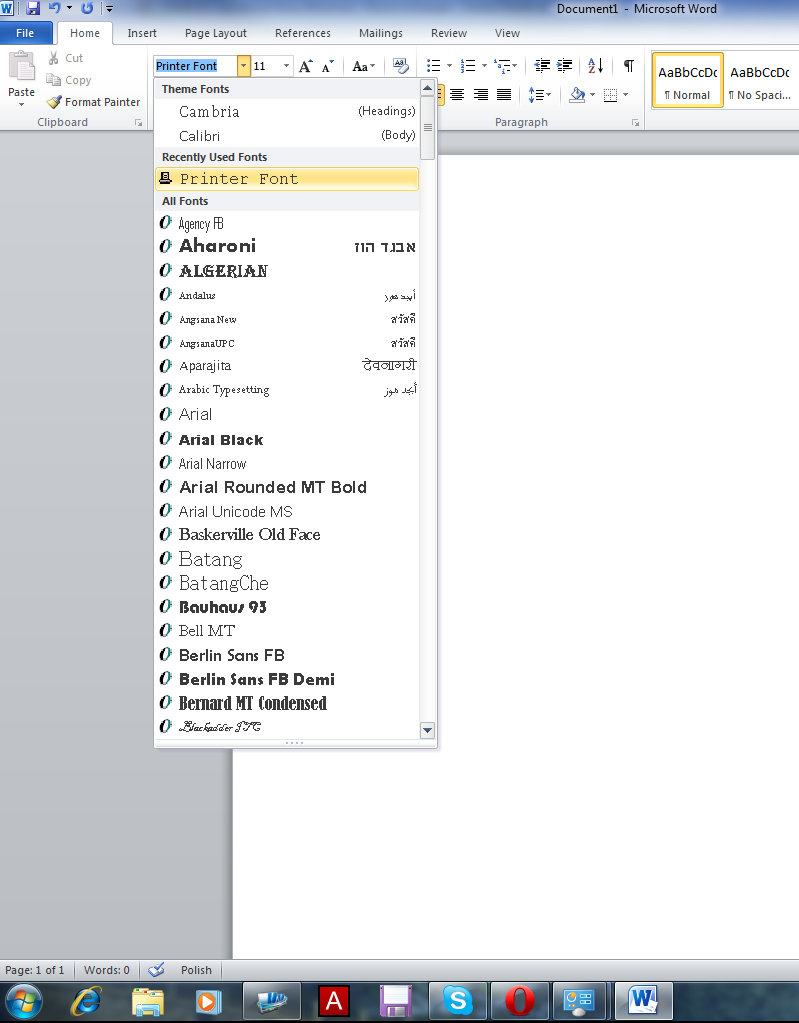Image resolution: width=799 pixels, height=1023 pixels.
Task: Toggle Justify text alignment
Action: pyautogui.click(x=504, y=95)
